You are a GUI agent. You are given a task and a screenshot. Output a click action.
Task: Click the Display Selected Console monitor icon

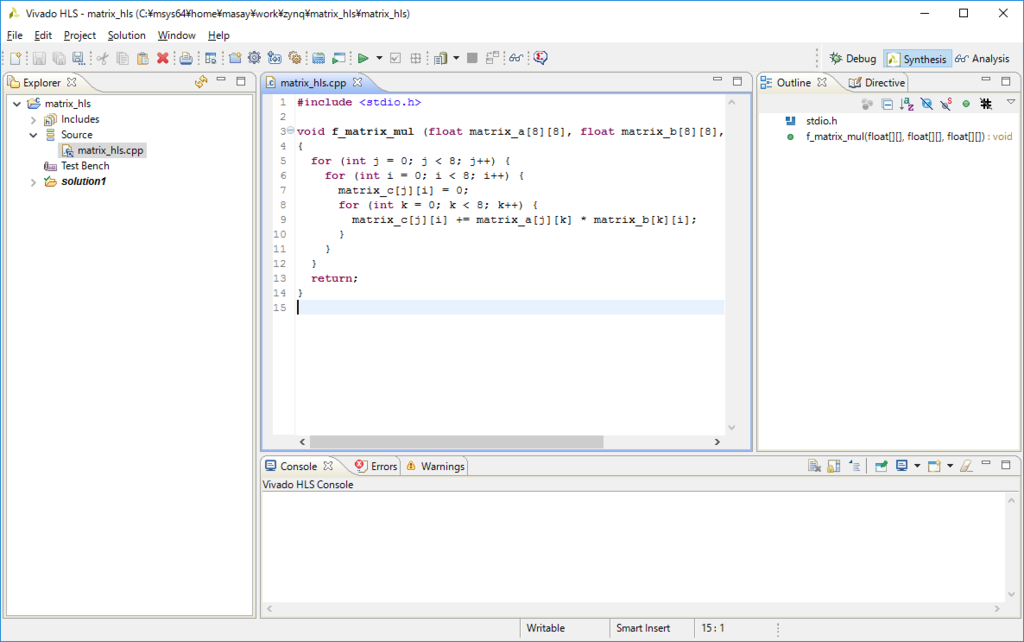coord(902,466)
